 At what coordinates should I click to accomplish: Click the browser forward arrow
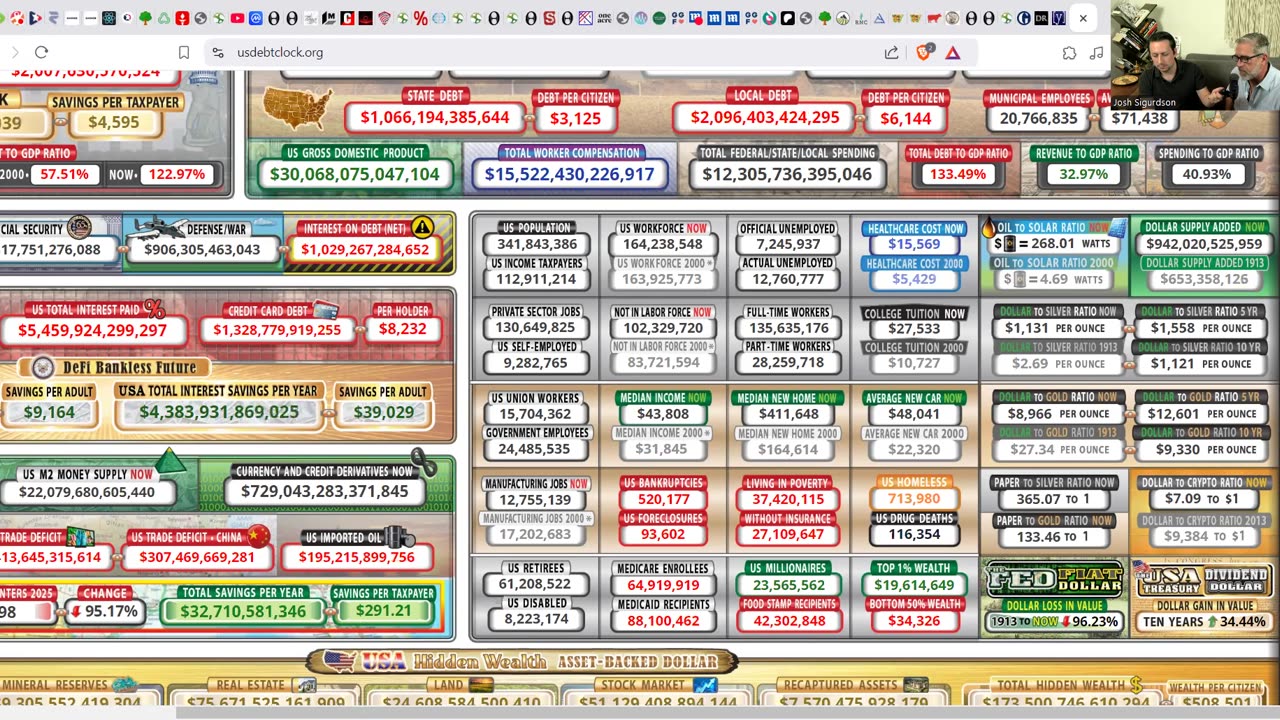[x=14, y=52]
